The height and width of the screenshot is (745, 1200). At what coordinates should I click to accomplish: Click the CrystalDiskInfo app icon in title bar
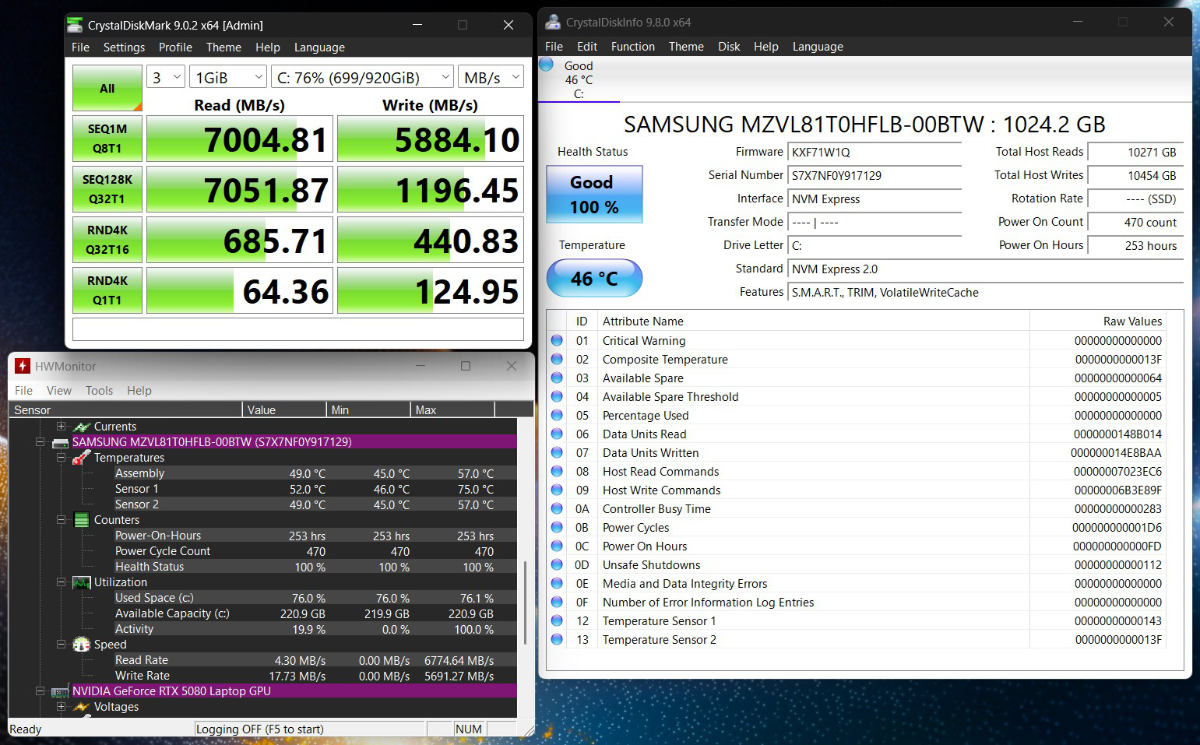point(553,22)
